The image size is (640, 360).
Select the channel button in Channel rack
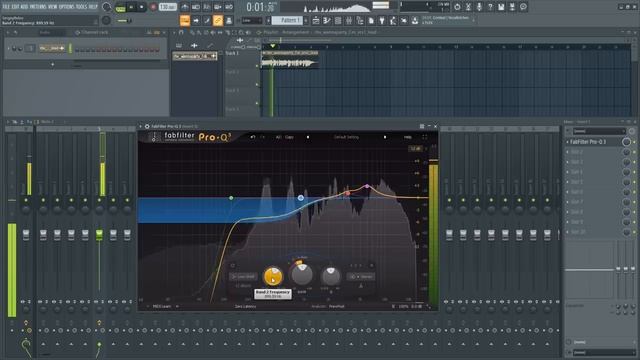point(52,48)
